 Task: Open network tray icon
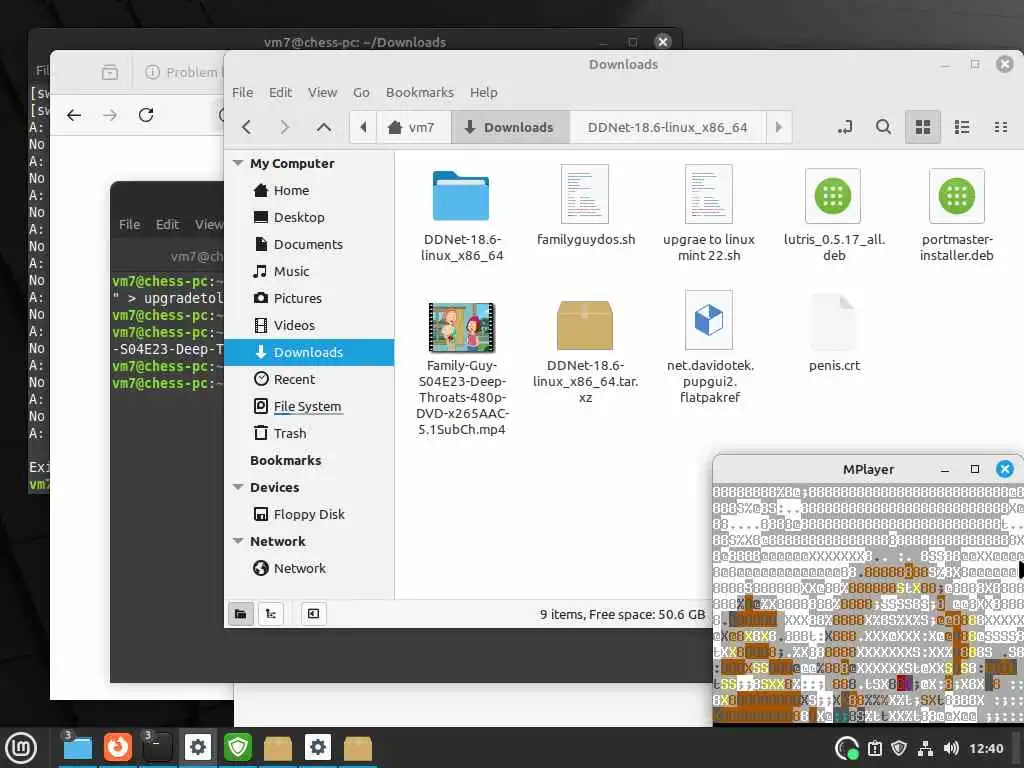925,748
